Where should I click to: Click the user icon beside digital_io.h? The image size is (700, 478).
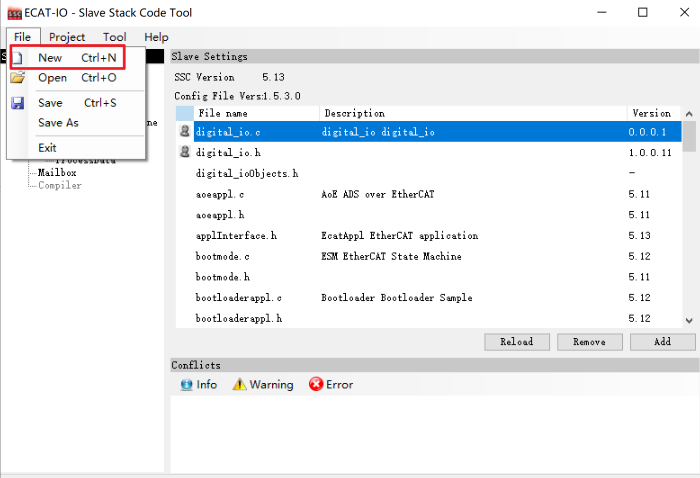tap(185, 152)
